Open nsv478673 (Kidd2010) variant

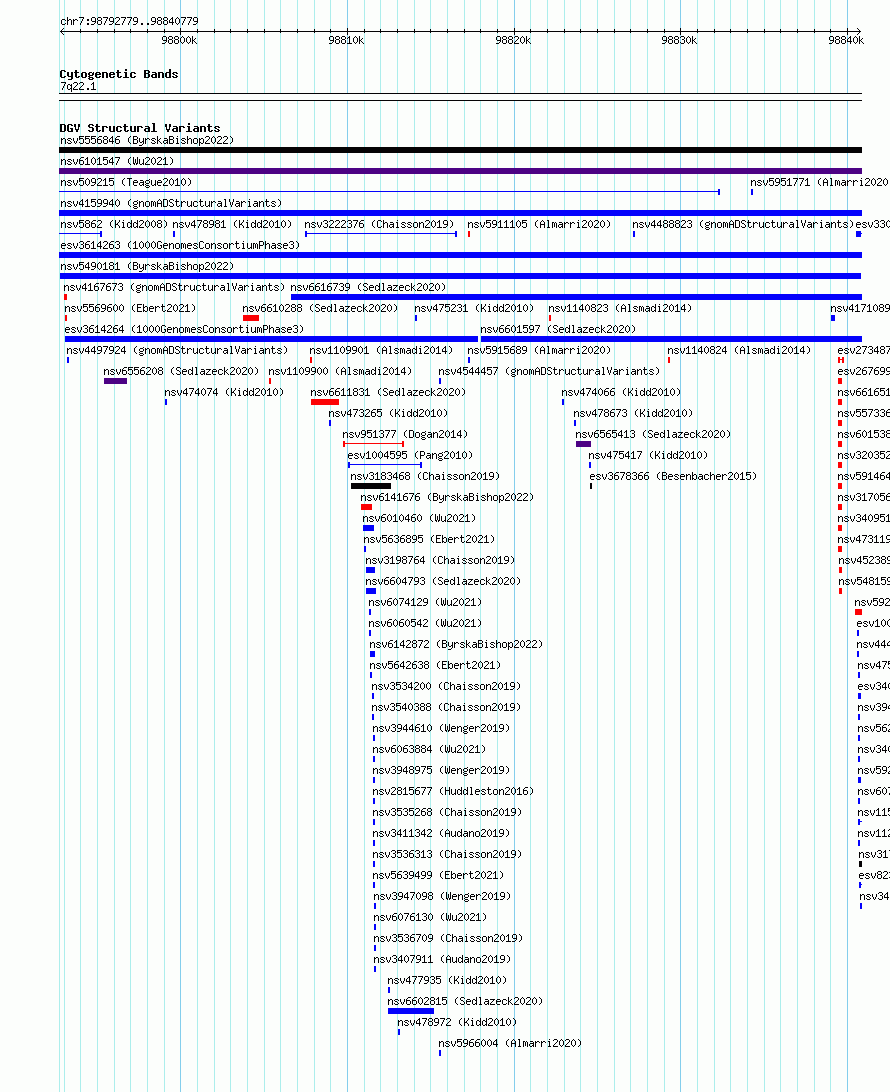pyautogui.click(x=633, y=413)
